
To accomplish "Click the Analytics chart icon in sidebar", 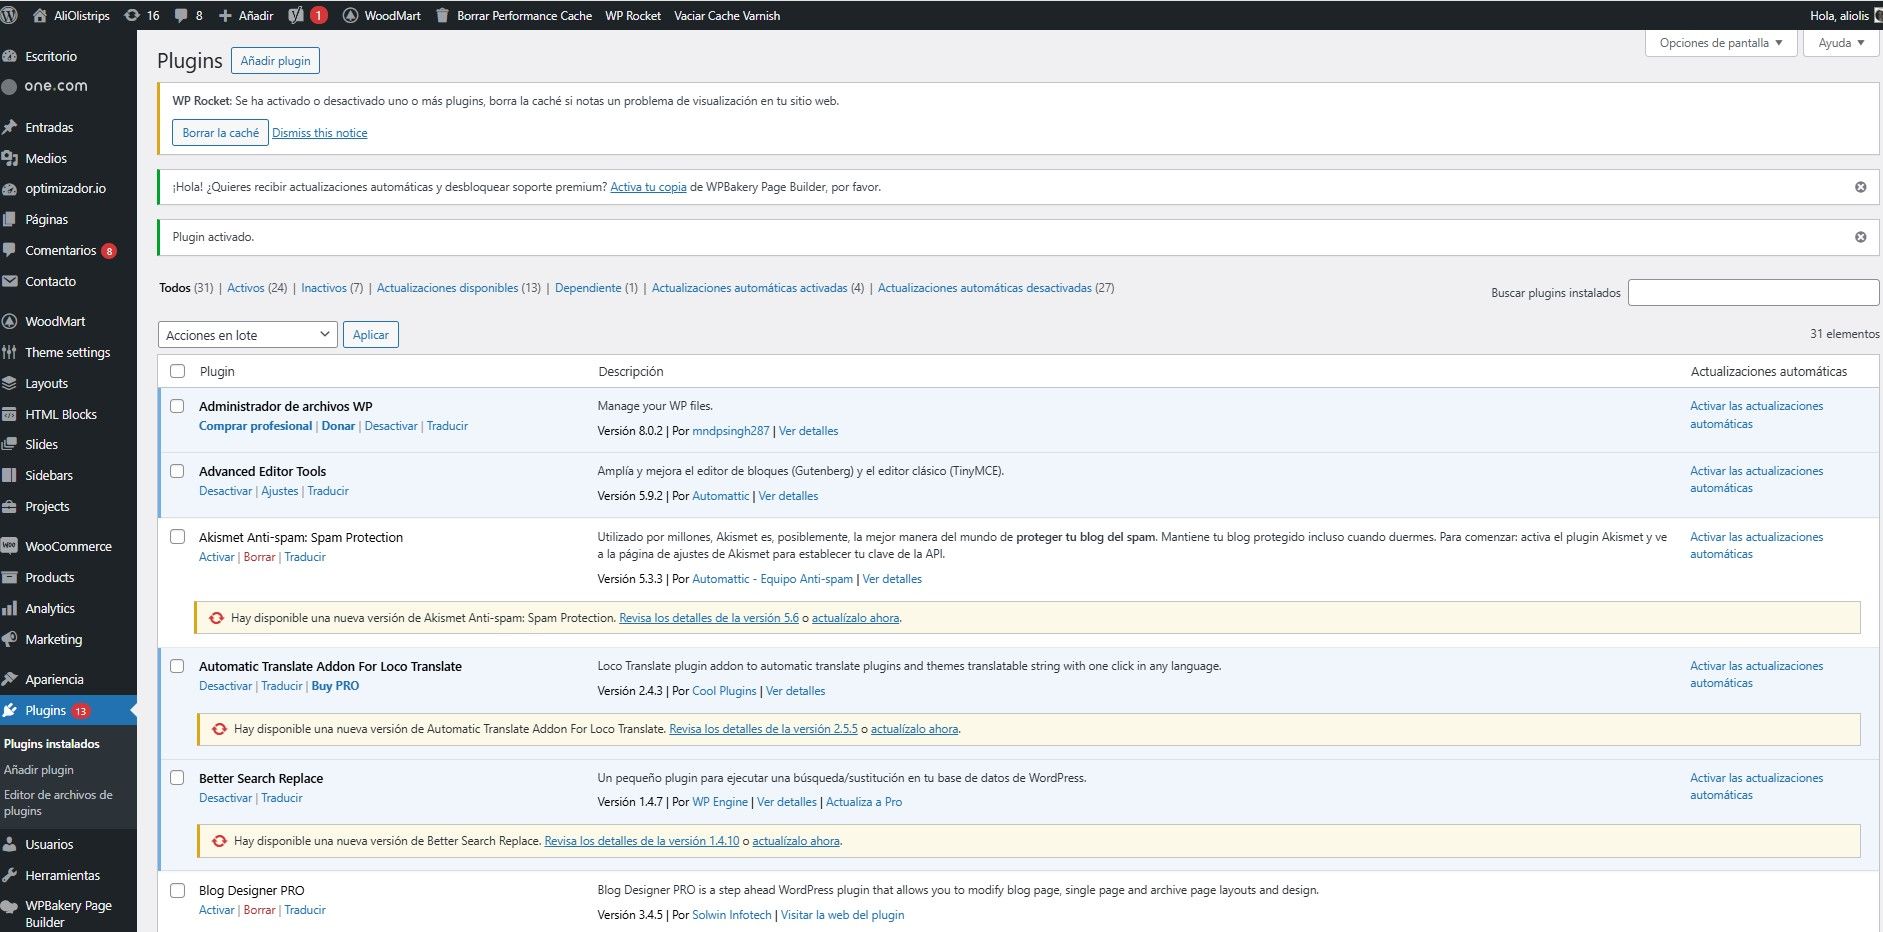I will point(10,608).
